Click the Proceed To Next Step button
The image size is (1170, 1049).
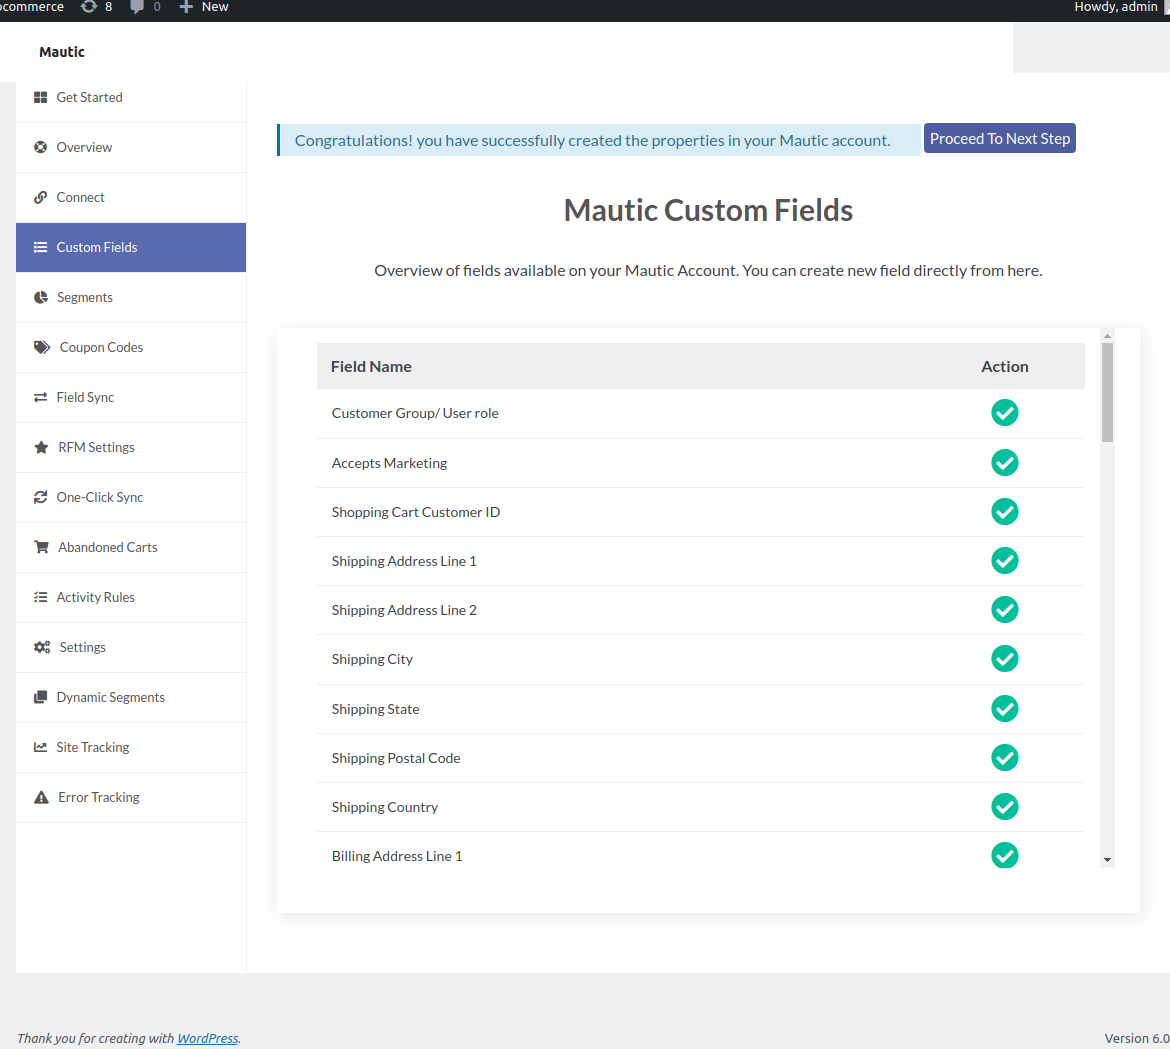(999, 139)
